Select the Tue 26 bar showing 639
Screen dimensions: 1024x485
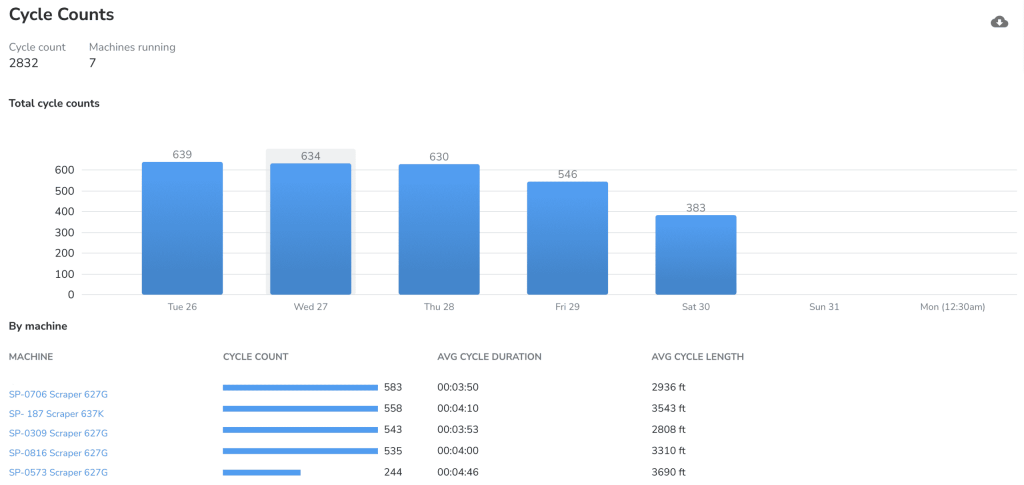(182, 229)
